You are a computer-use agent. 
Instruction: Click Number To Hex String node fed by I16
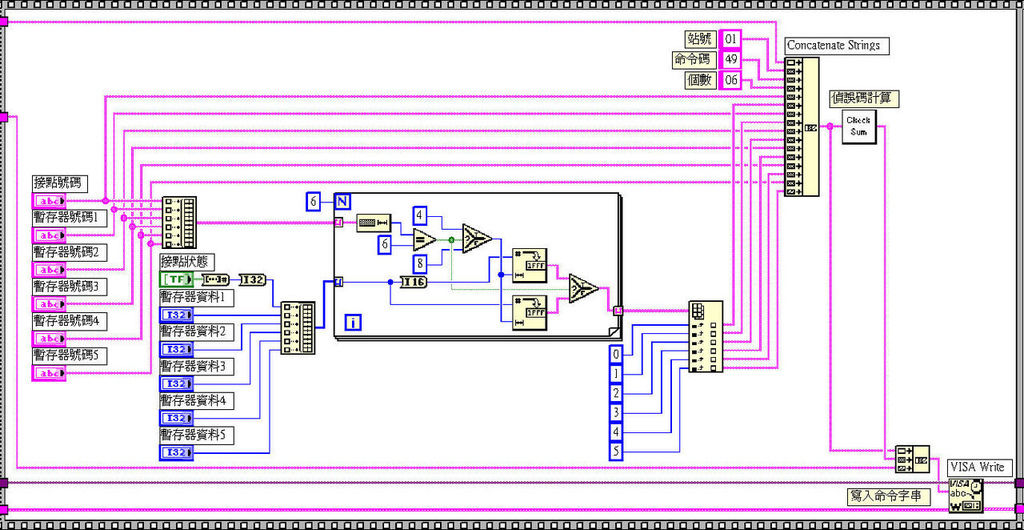(x=530, y=265)
